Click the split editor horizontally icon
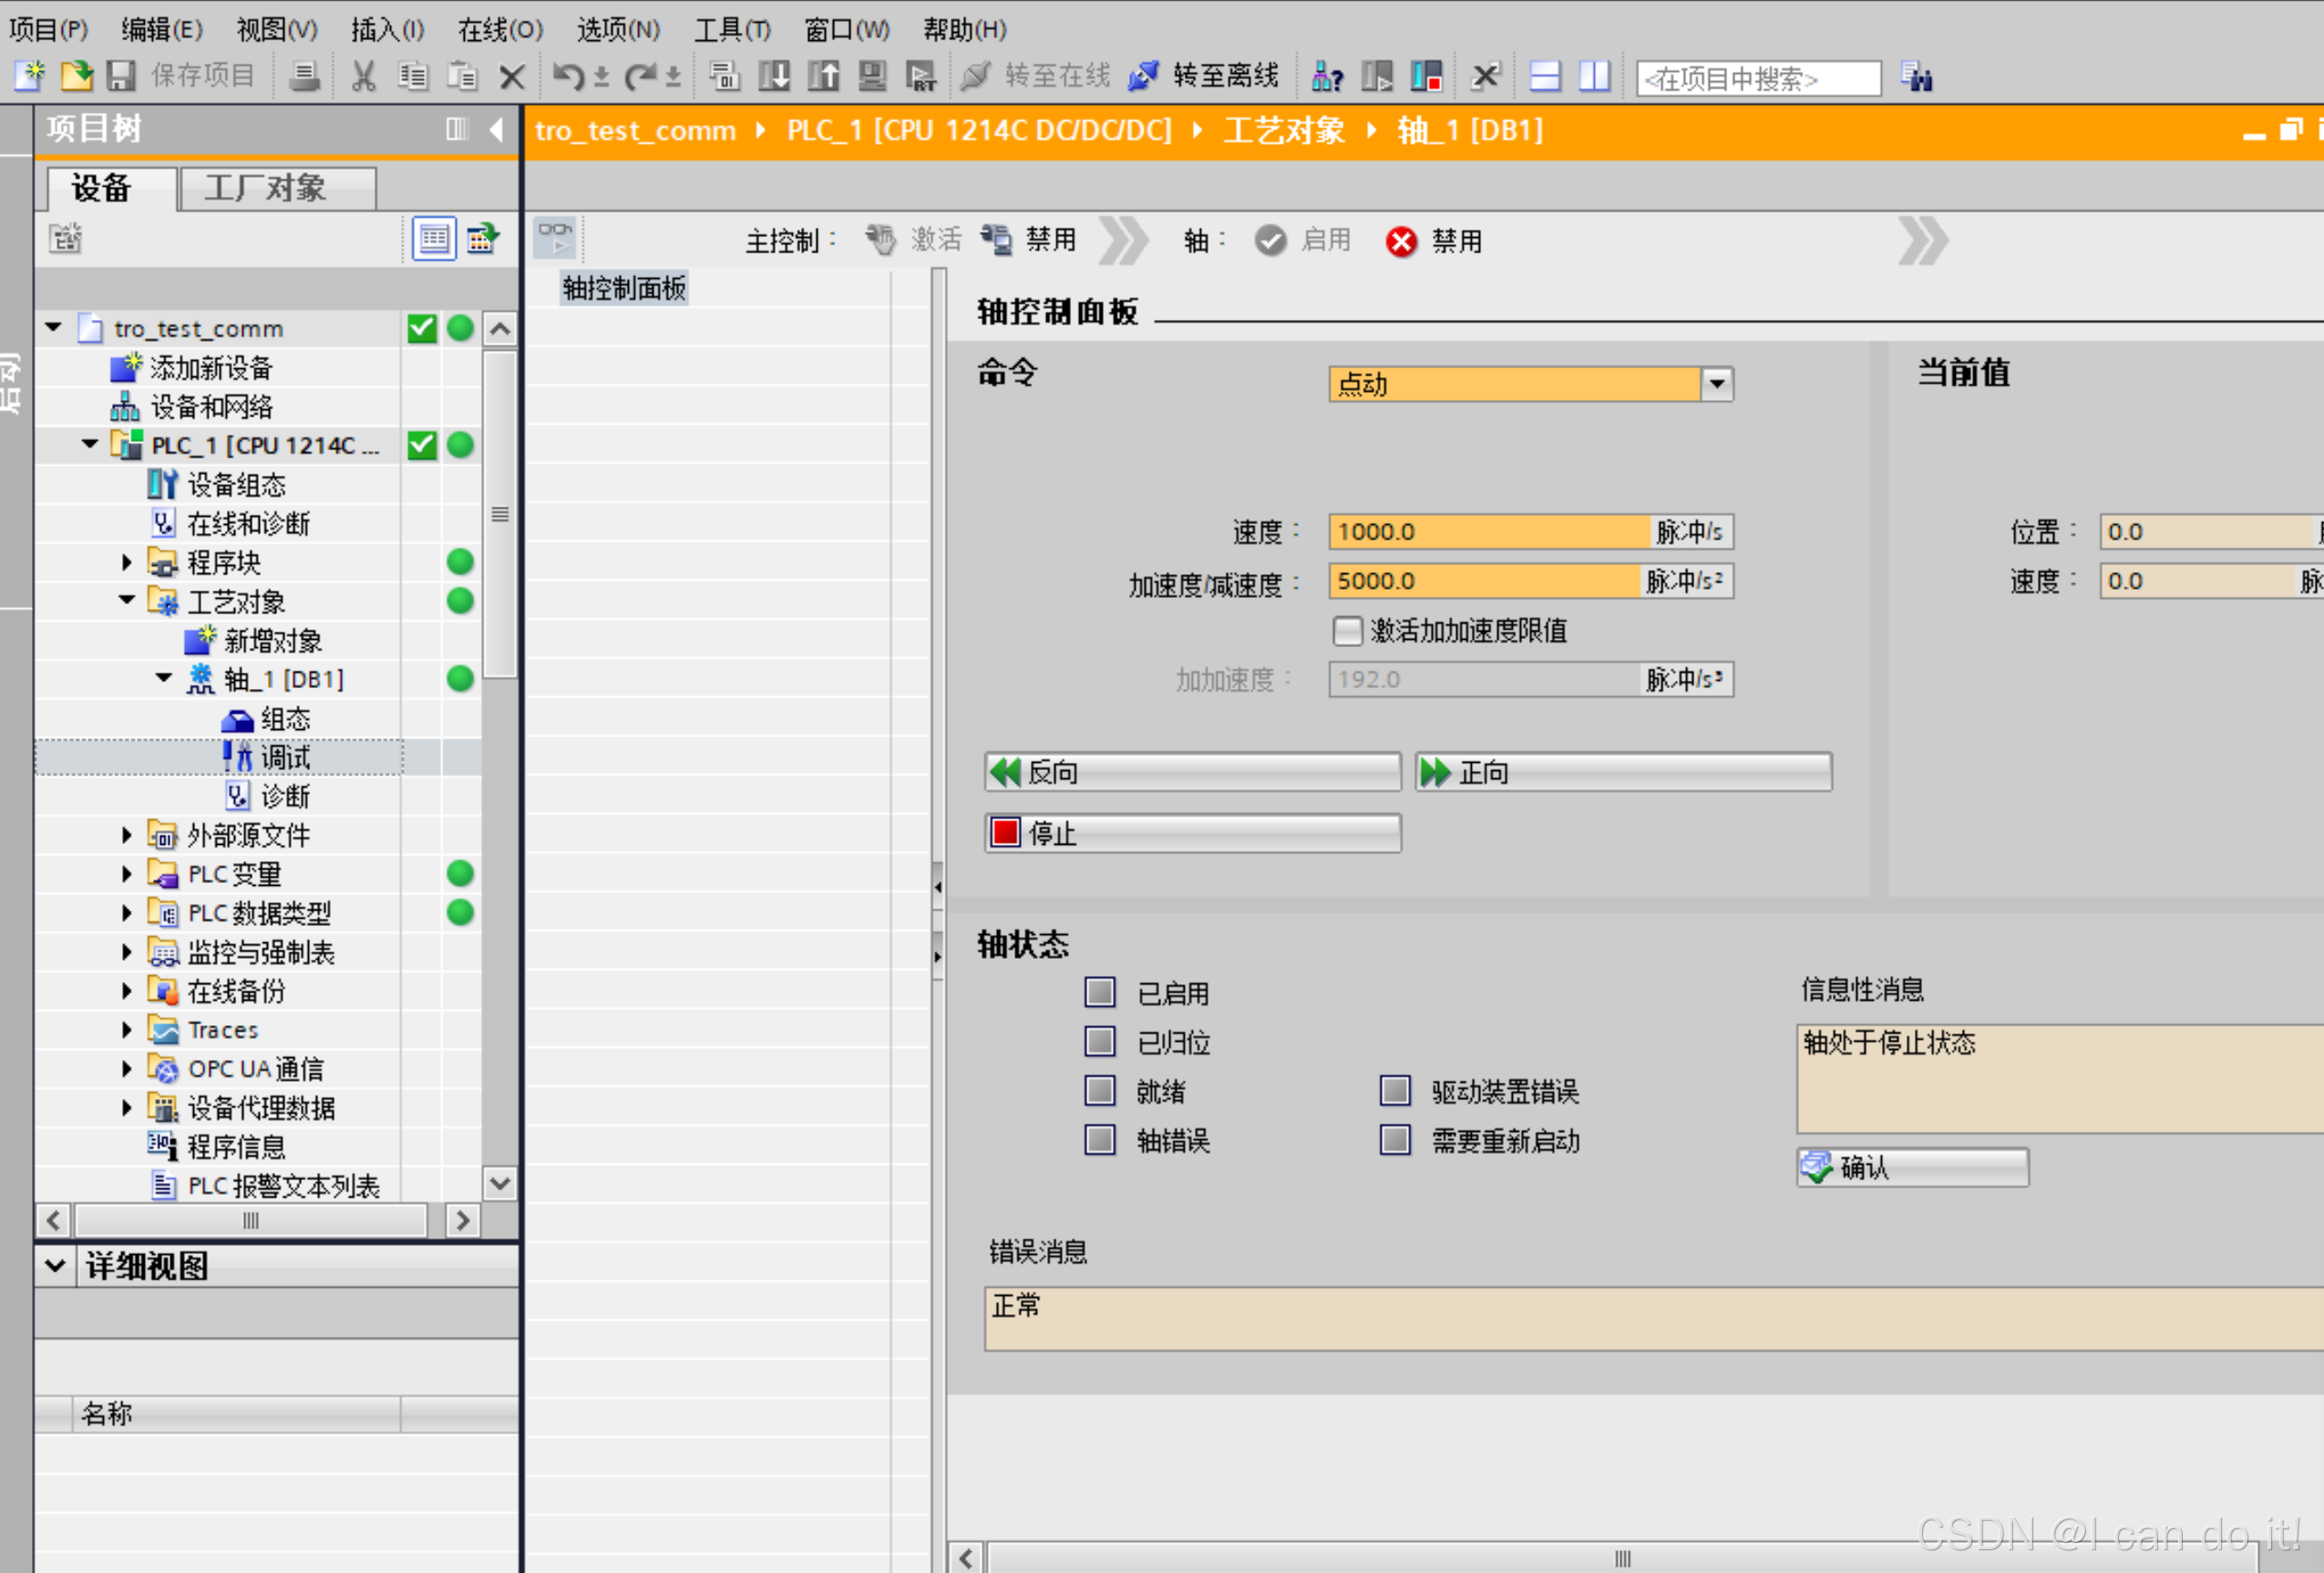Image resolution: width=2324 pixels, height=1573 pixels. [1545, 76]
